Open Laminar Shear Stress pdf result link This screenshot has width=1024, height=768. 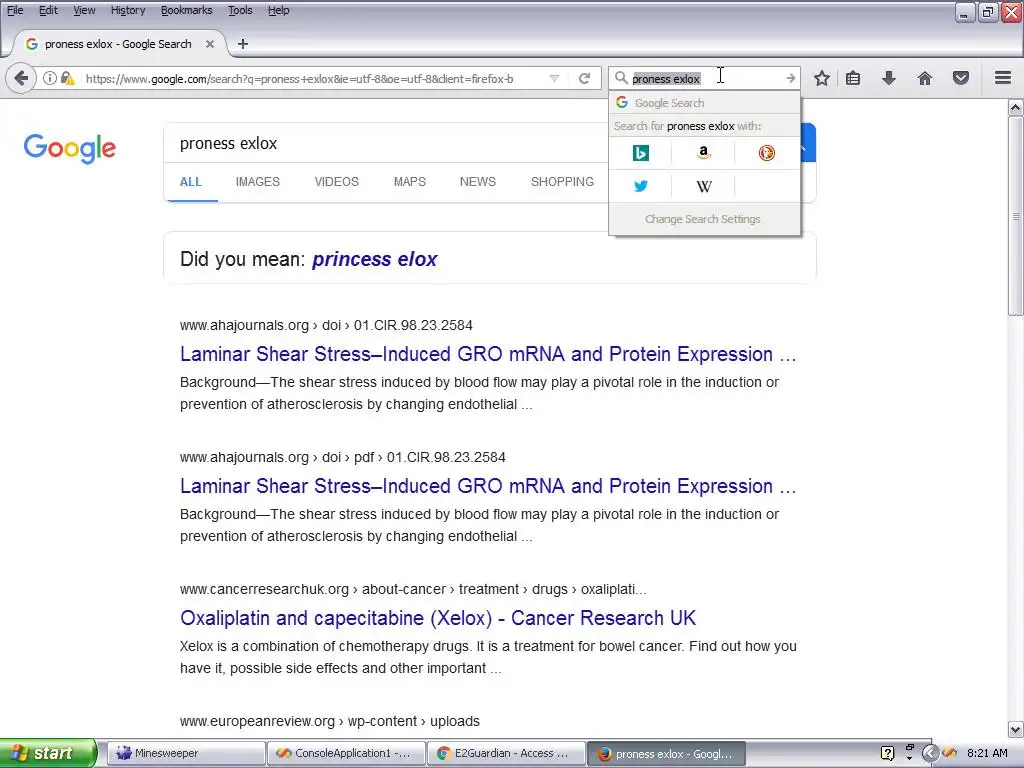click(488, 486)
